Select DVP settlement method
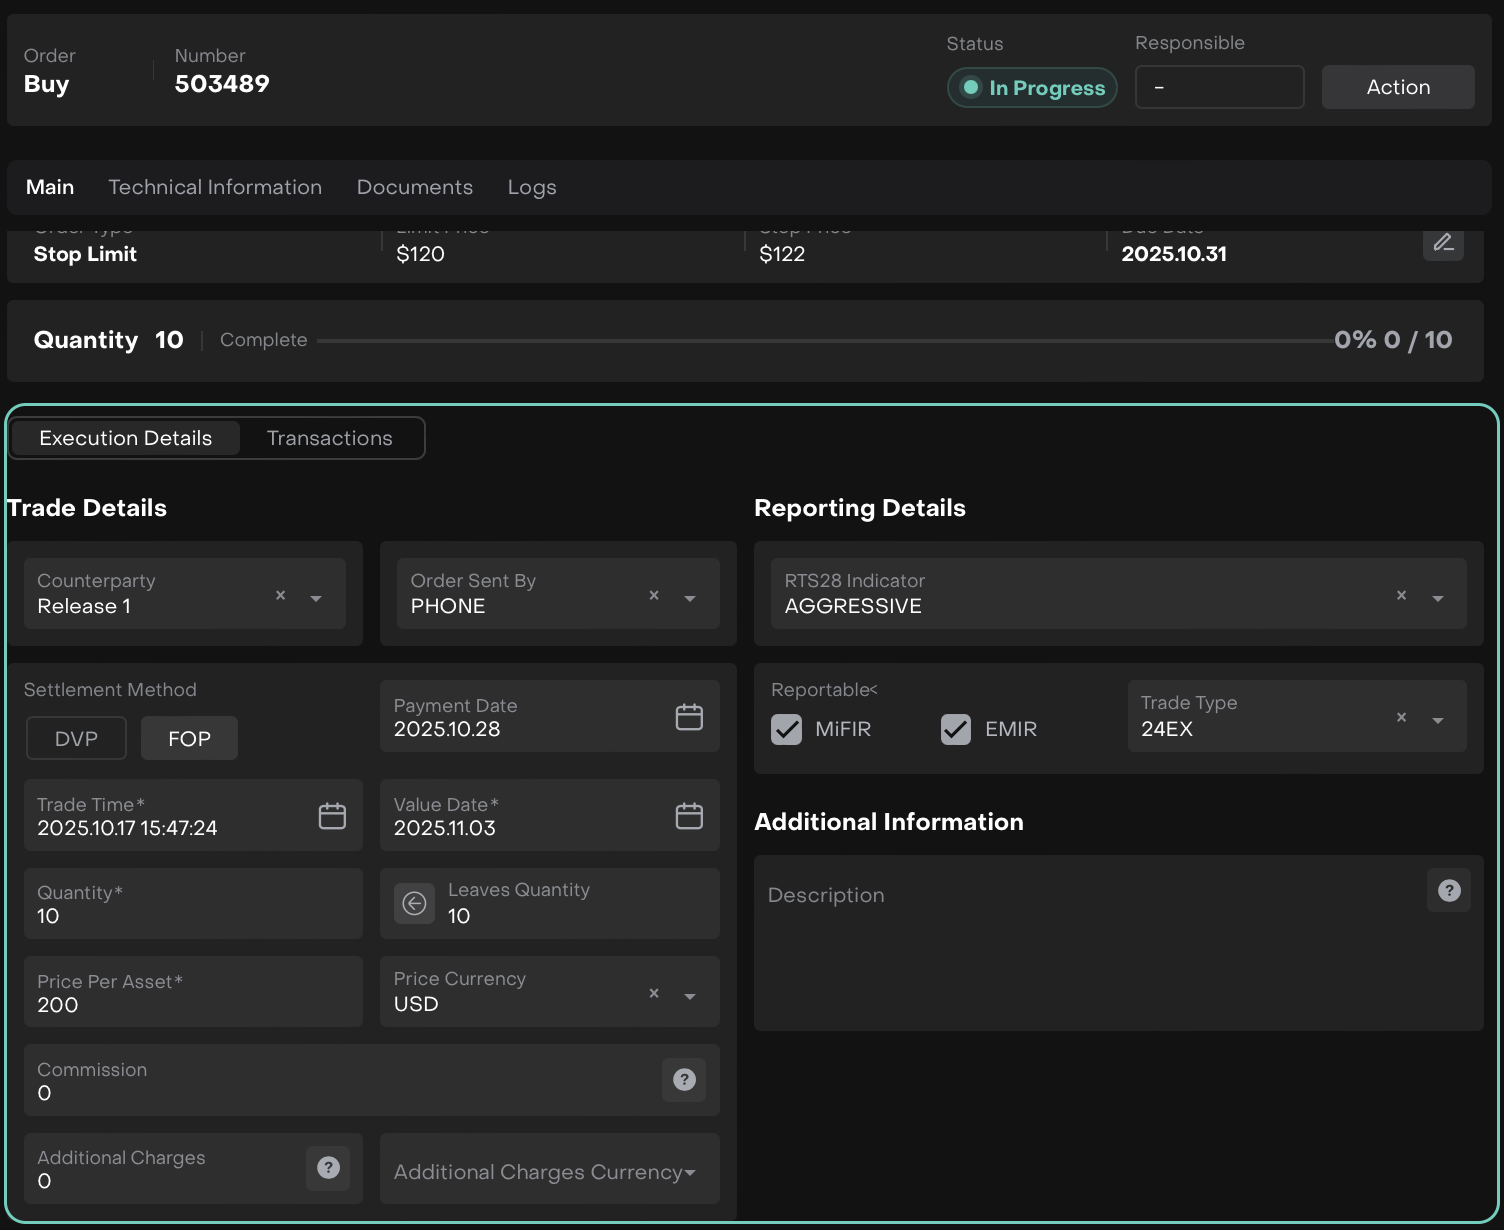 (x=76, y=739)
